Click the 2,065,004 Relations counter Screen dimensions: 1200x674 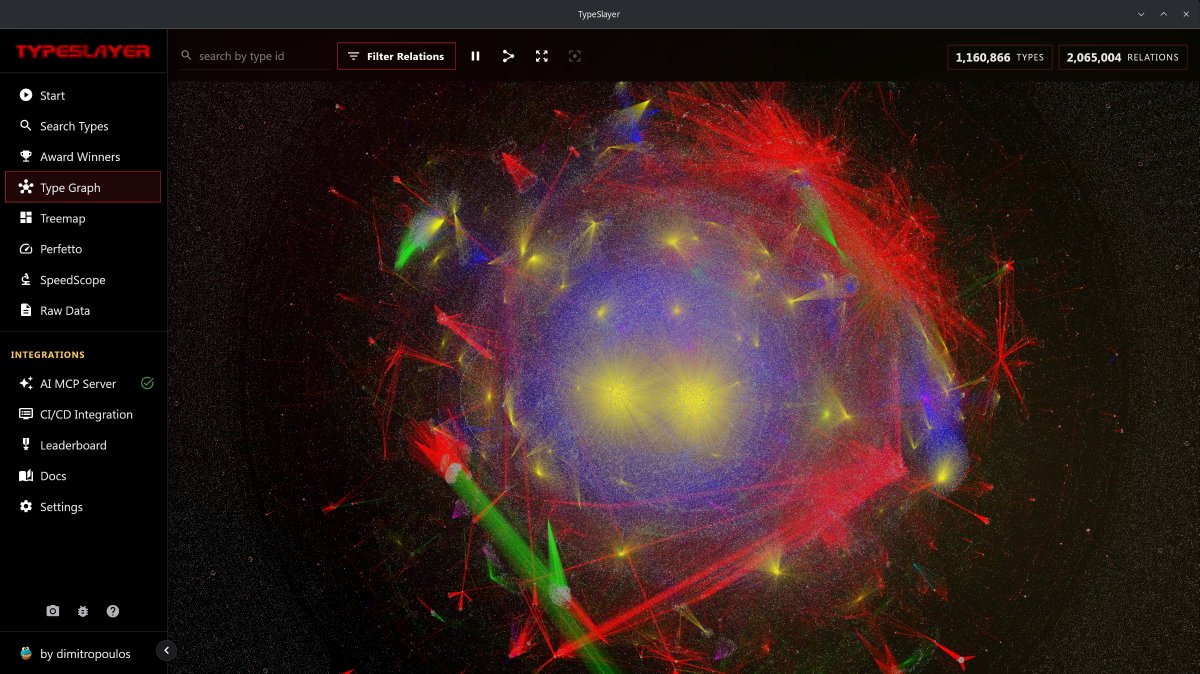1123,57
